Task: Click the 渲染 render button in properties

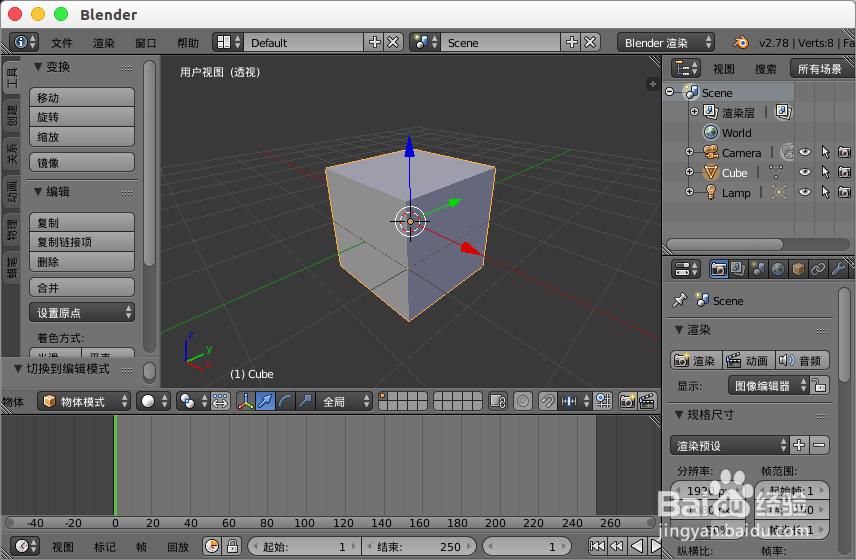Action: pyautogui.click(x=696, y=360)
